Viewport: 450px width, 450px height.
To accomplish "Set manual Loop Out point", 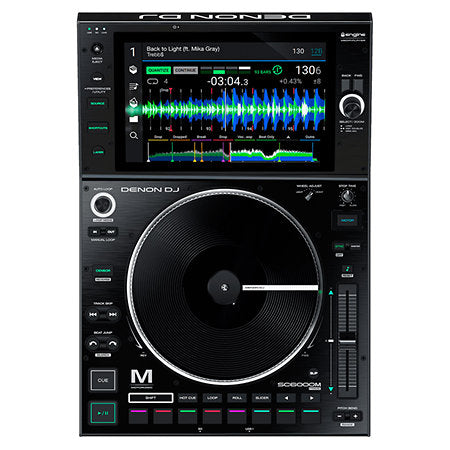I will [x=111, y=232].
